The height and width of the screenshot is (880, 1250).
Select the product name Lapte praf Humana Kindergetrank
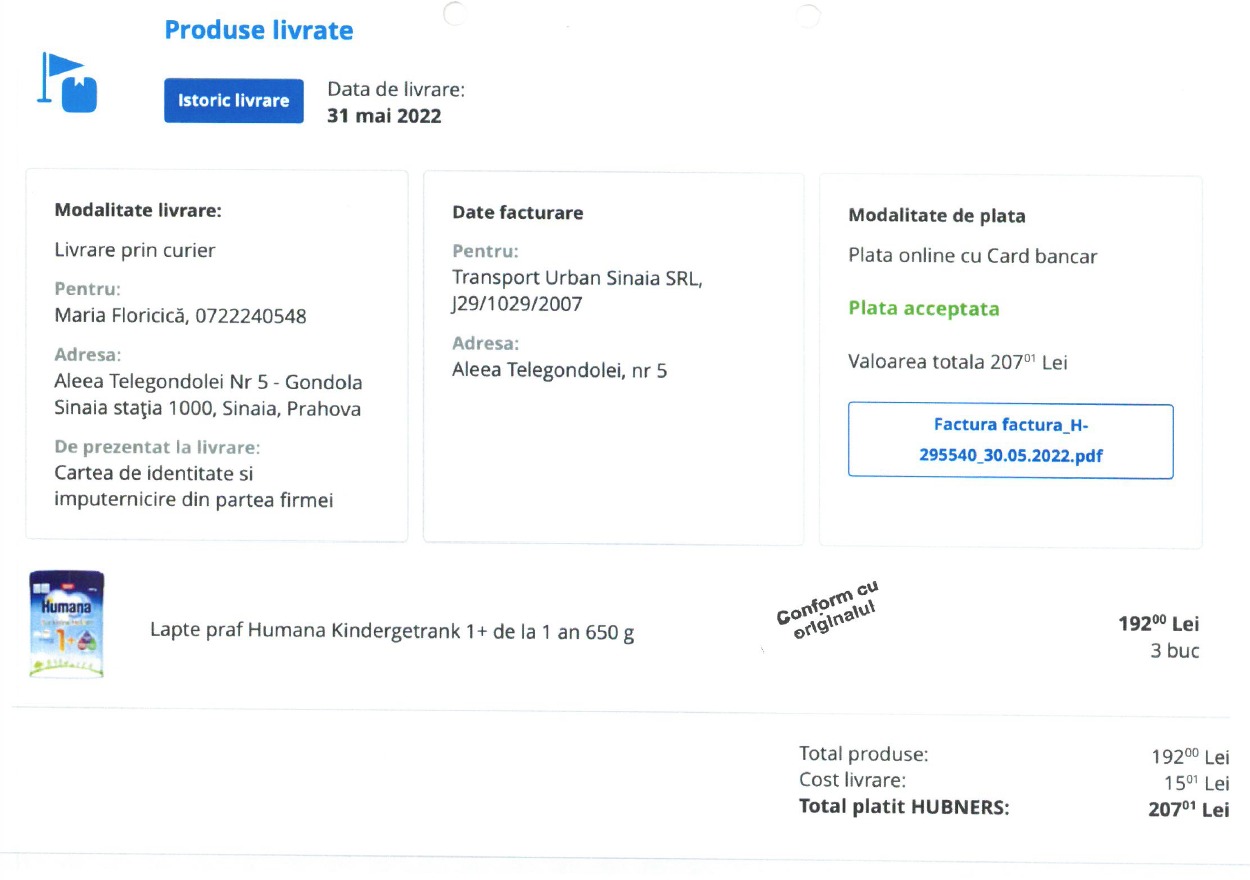[391, 631]
